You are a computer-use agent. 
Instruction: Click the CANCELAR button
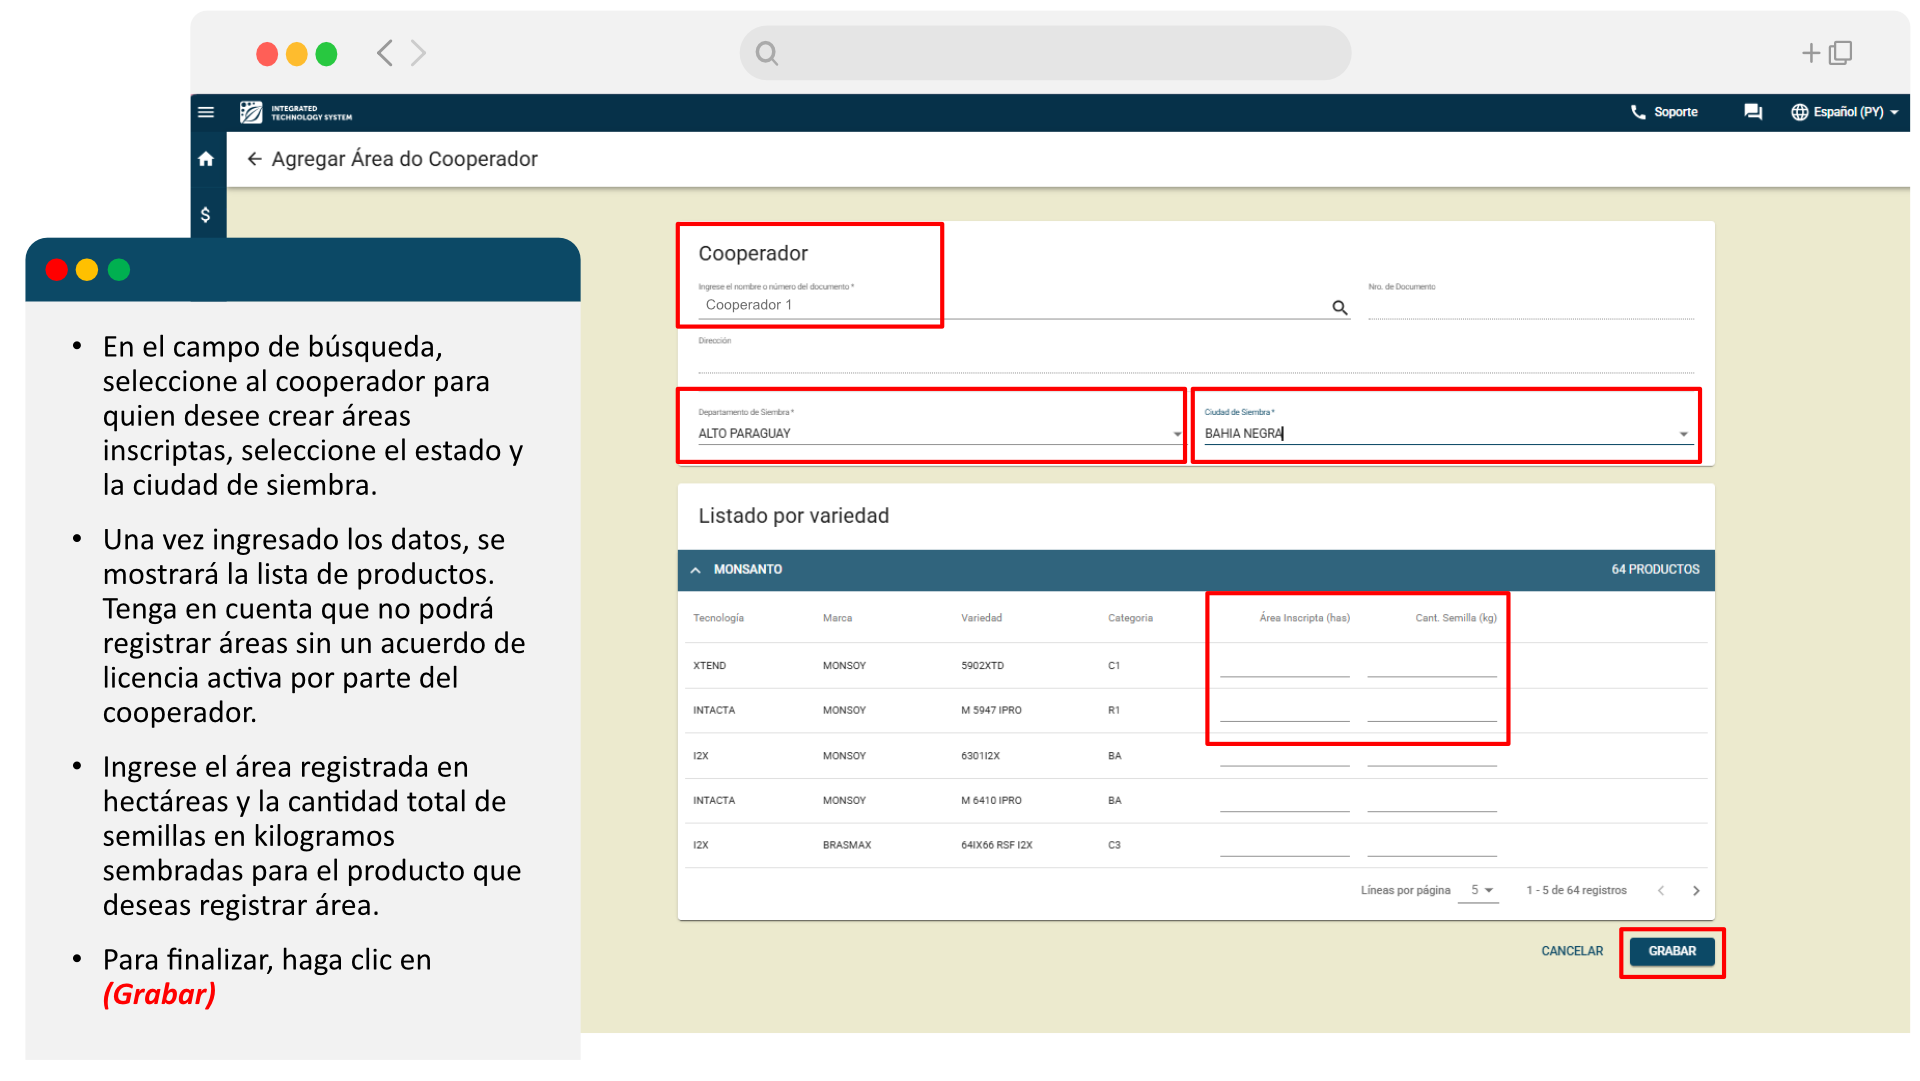tap(1572, 951)
